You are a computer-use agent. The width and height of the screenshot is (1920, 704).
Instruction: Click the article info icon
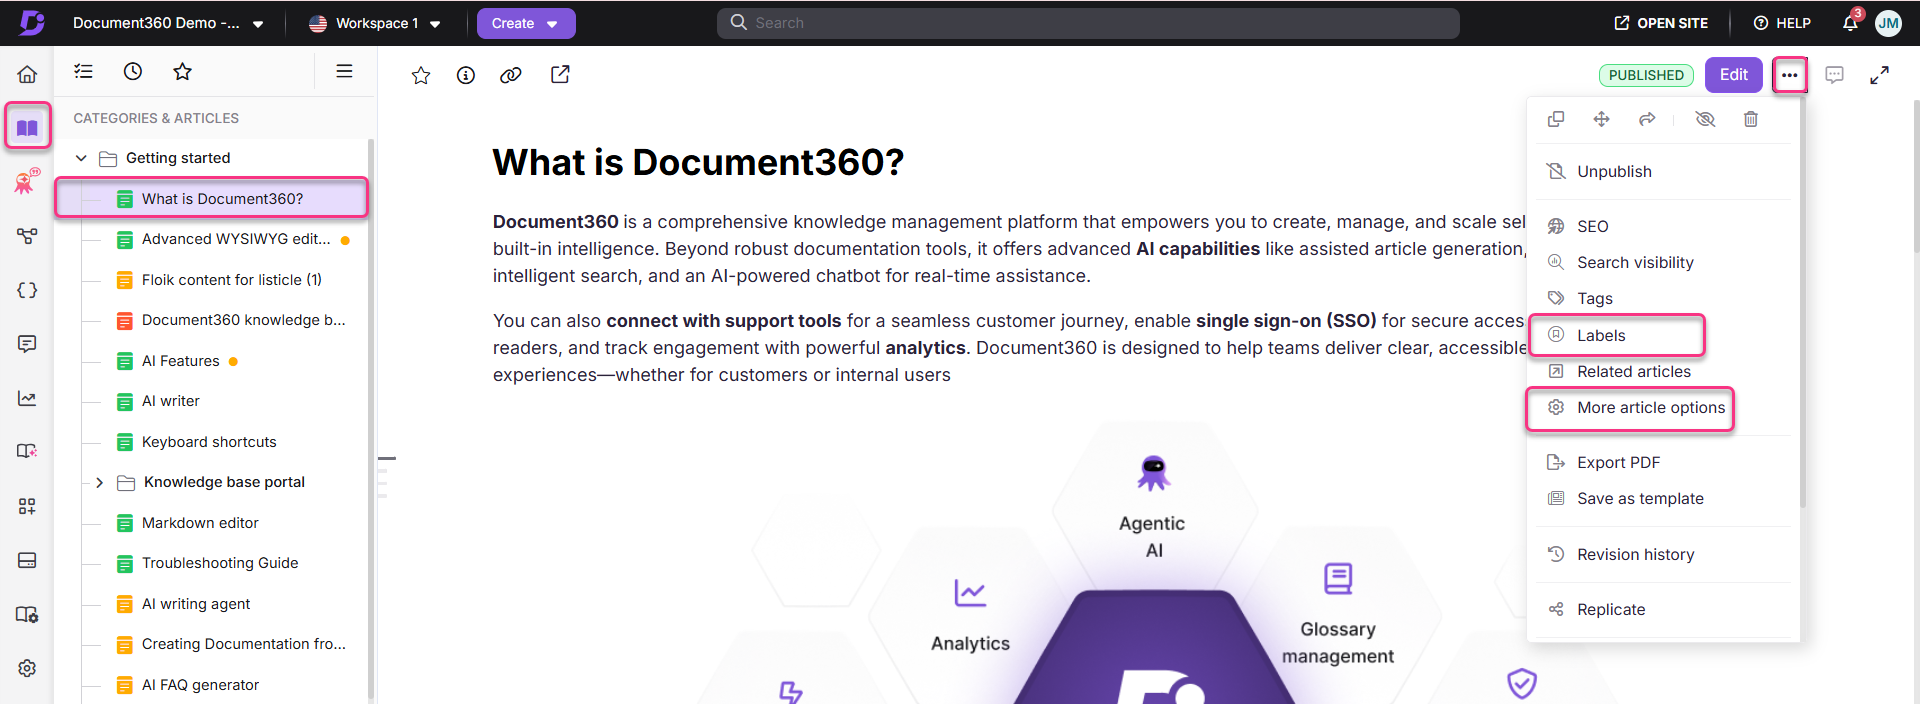pyautogui.click(x=465, y=75)
